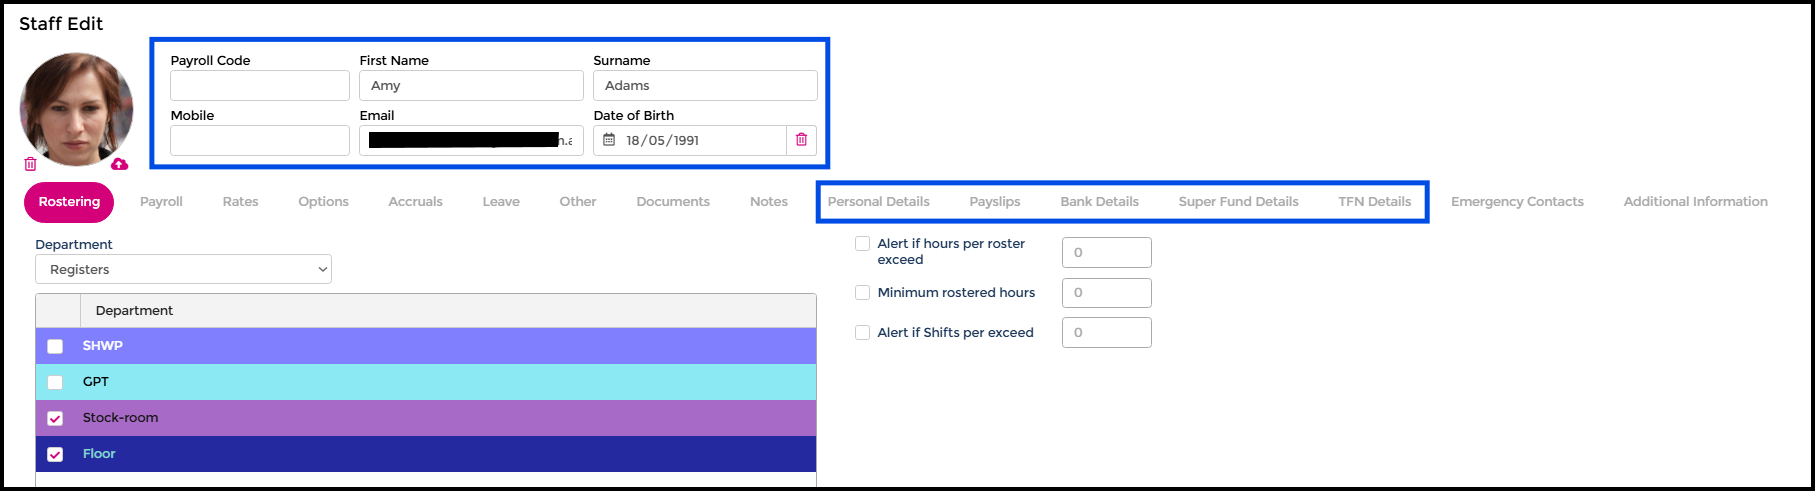The image size is (1815, 491).
Task: Uncheck the Floor department checkbox
Action: pos(55,454)
